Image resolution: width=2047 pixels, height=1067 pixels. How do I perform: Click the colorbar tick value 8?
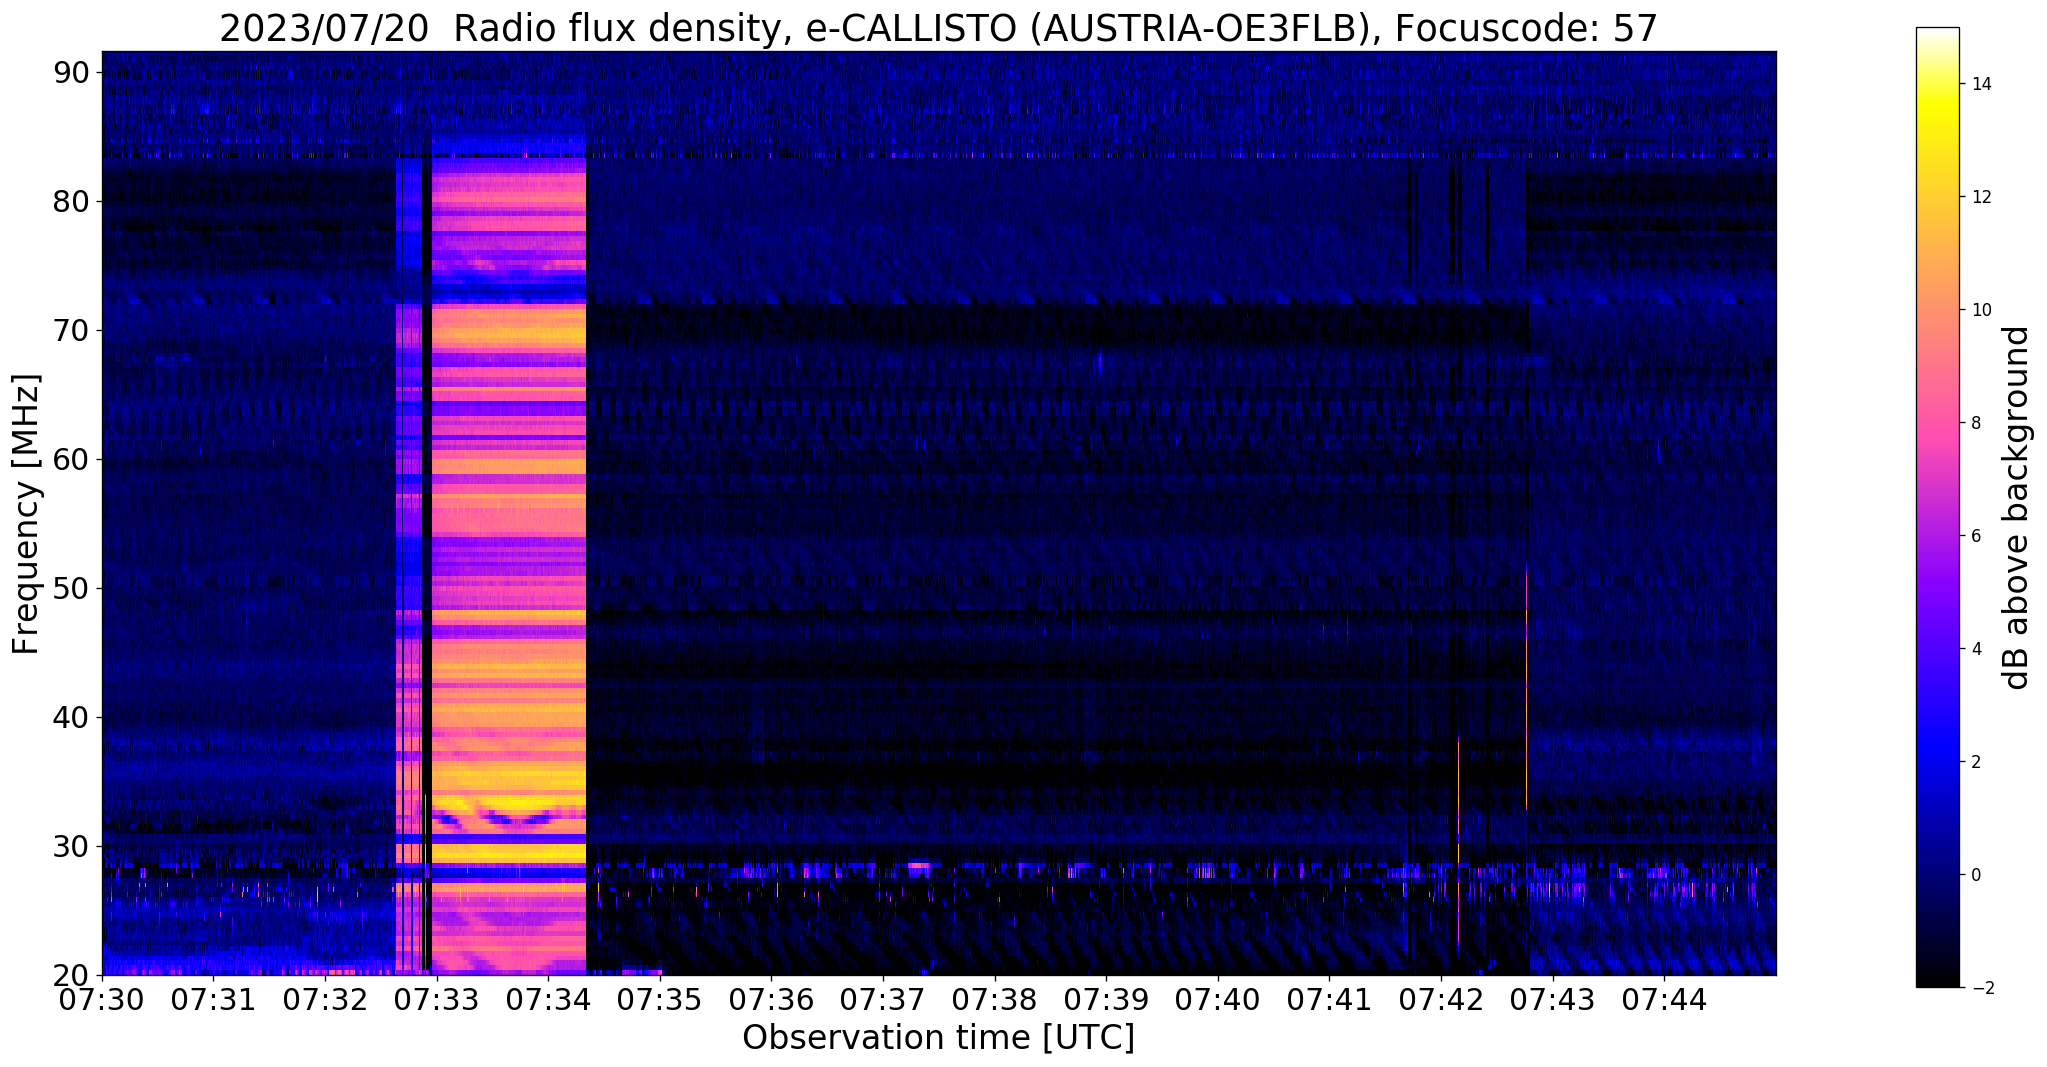[1975, 423]
